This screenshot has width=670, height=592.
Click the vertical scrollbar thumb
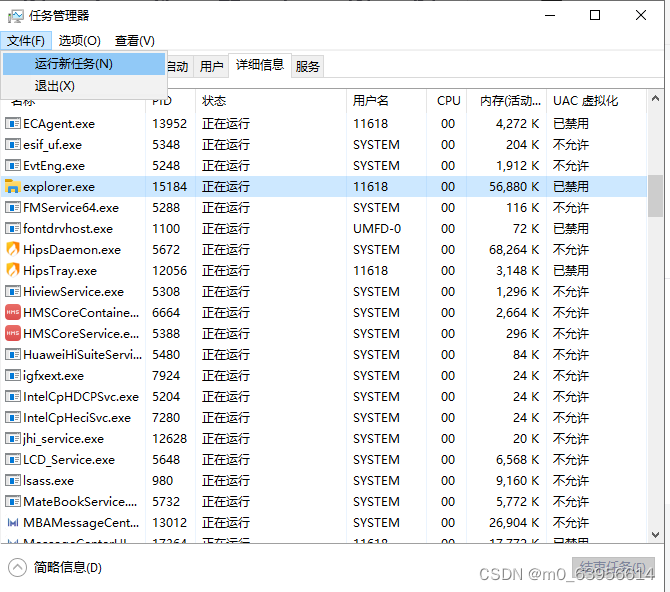pos(655,196)
